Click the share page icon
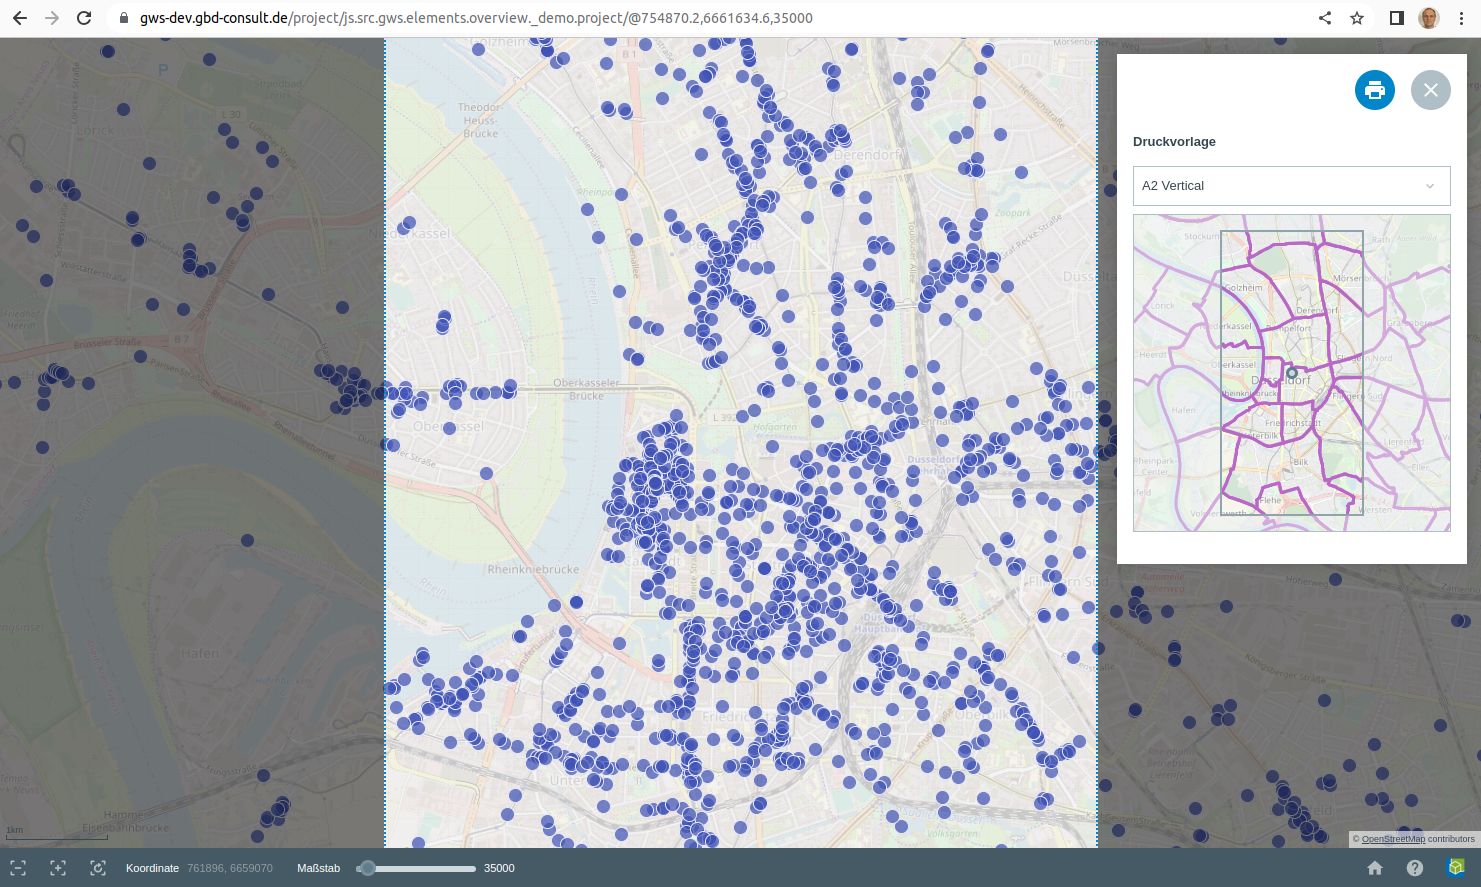 [x=1325, y=18]
